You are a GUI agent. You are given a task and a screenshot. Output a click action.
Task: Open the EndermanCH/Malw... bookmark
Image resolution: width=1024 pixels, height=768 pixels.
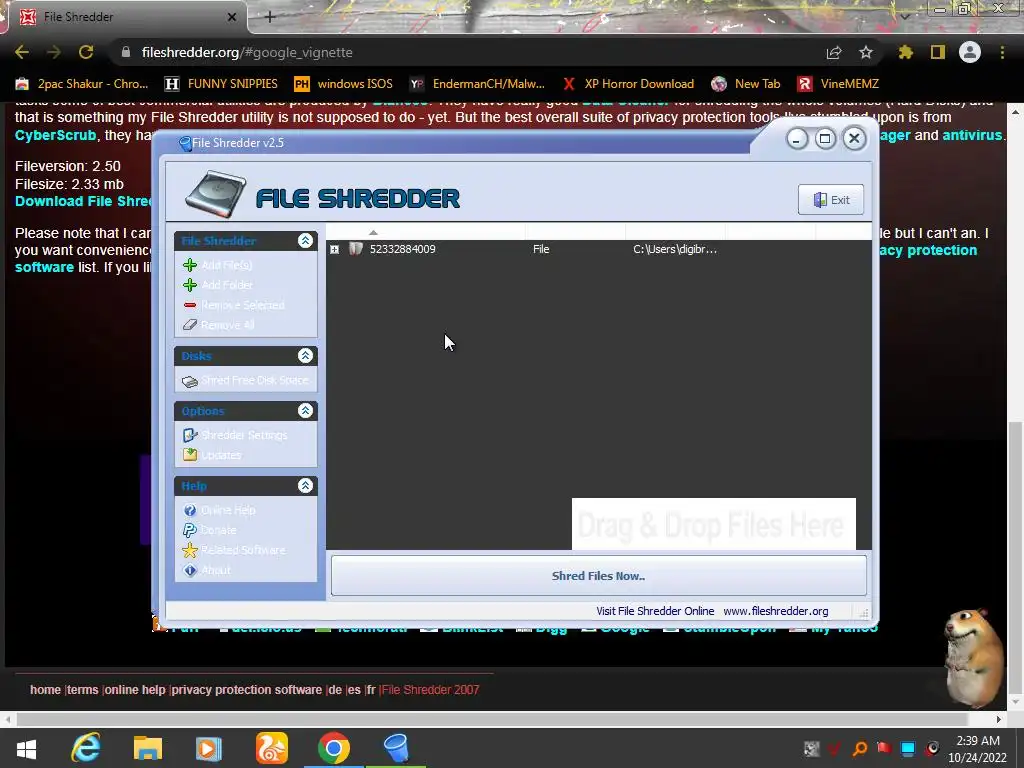(x=477, y=84)
